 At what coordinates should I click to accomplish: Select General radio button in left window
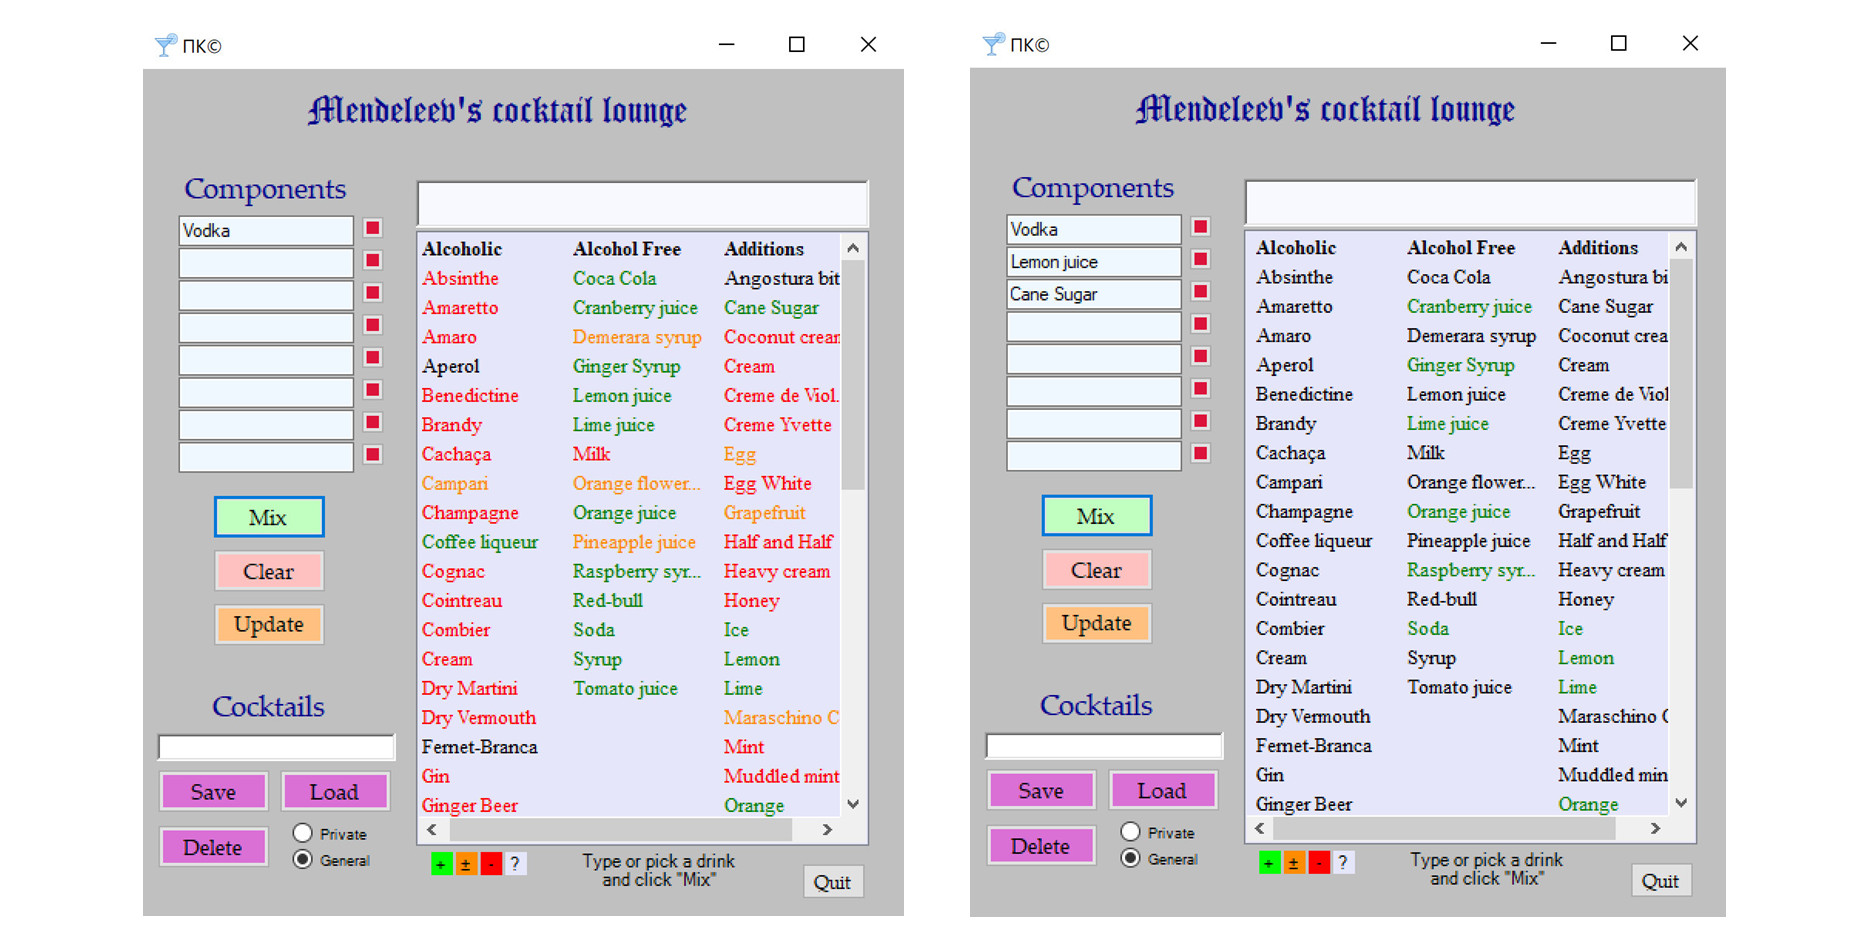(302, 859)
